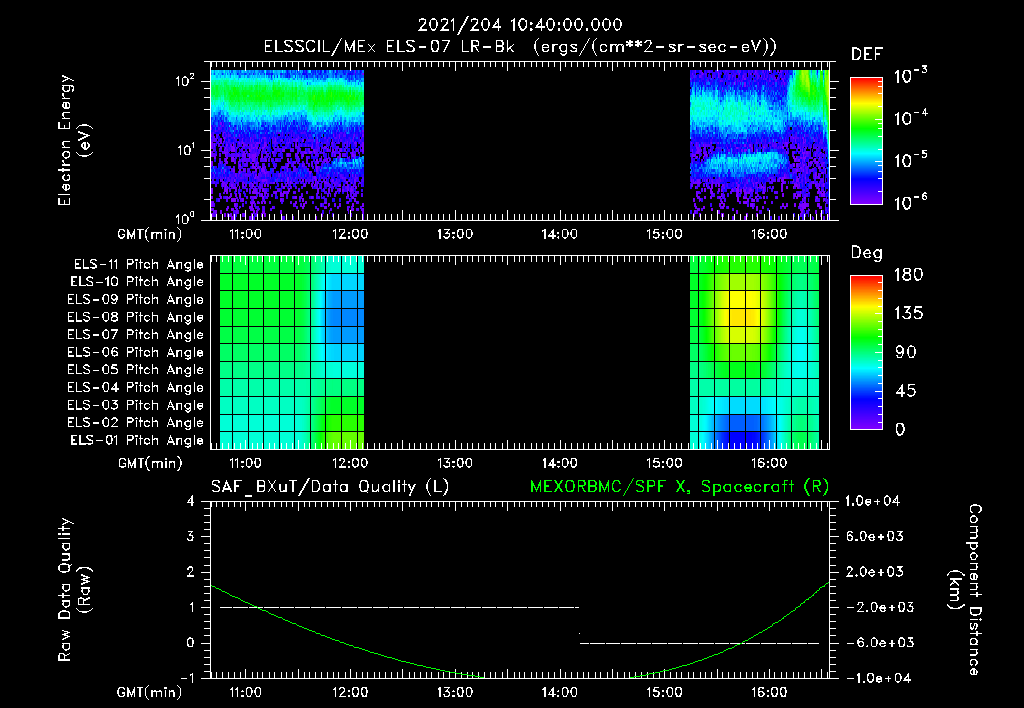The image size is (1024, 708).
Task: Click the DEF color bar legend
Action: pos(866,141)
